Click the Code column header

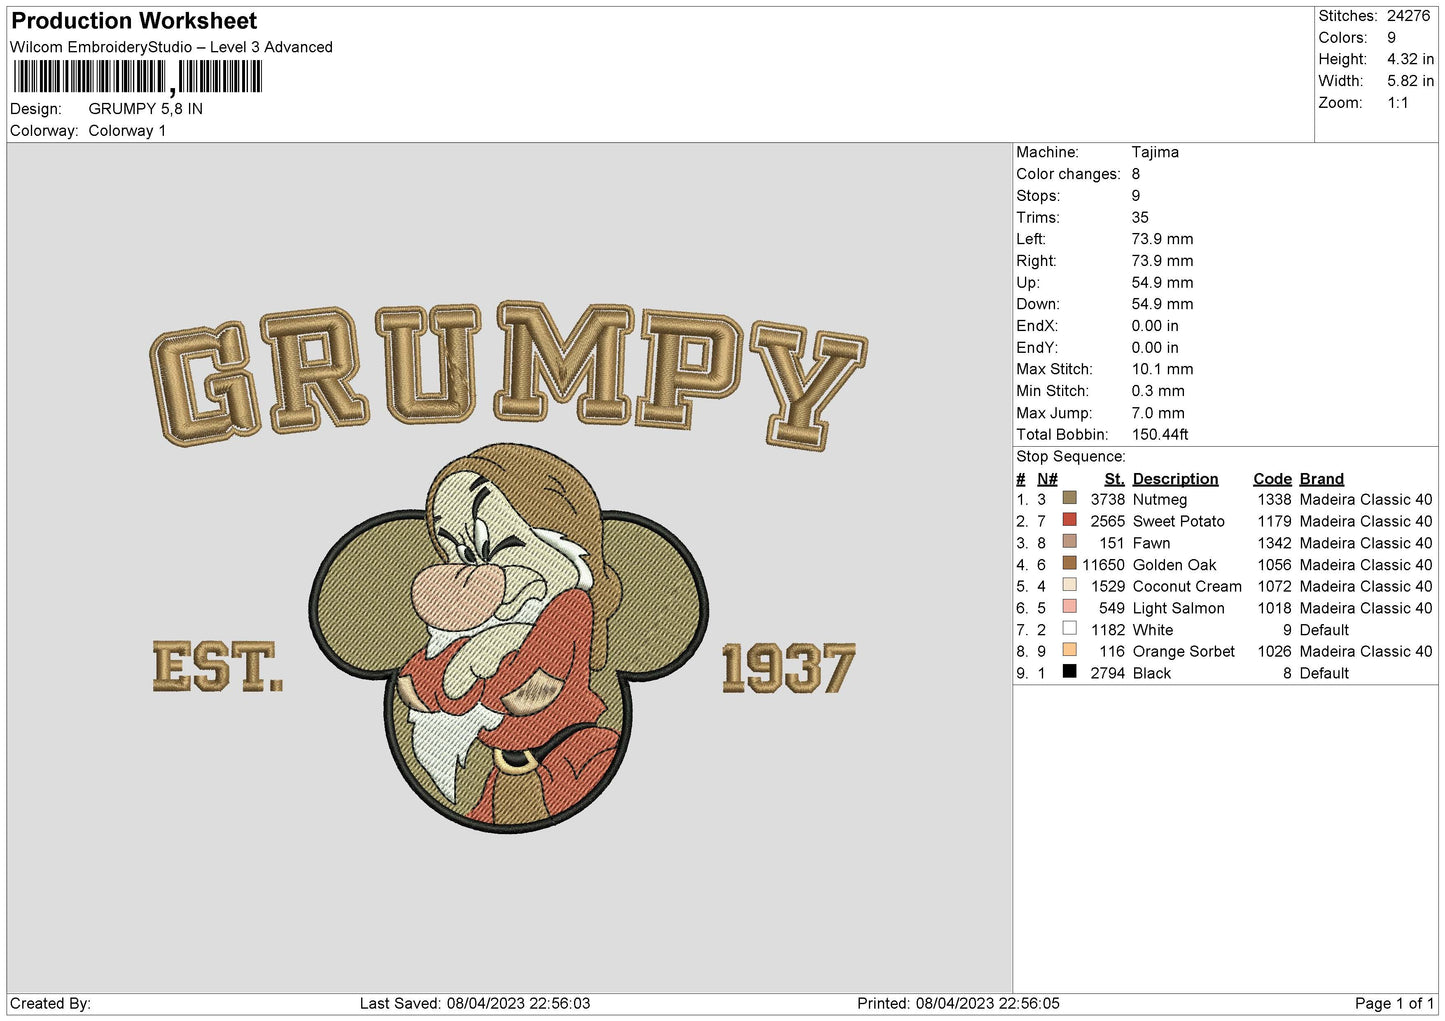(1272, 479)
